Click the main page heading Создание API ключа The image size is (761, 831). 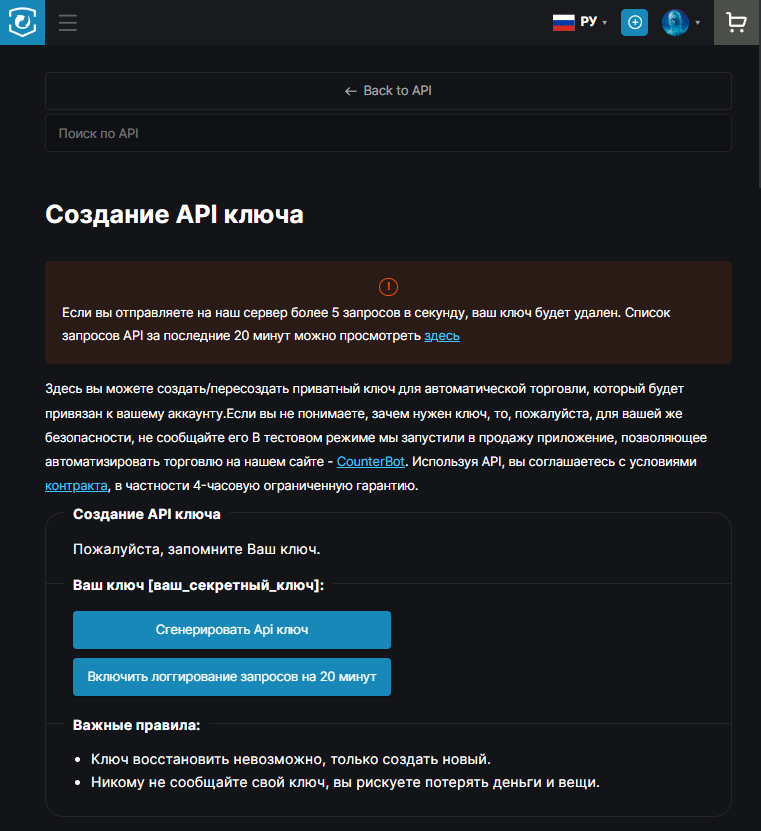pyautogui.click(x=174, y=215)
